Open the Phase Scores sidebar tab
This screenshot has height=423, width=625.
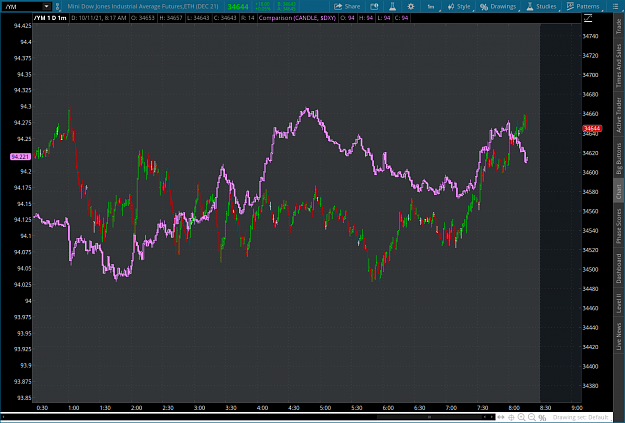click(x=619, y=226)
